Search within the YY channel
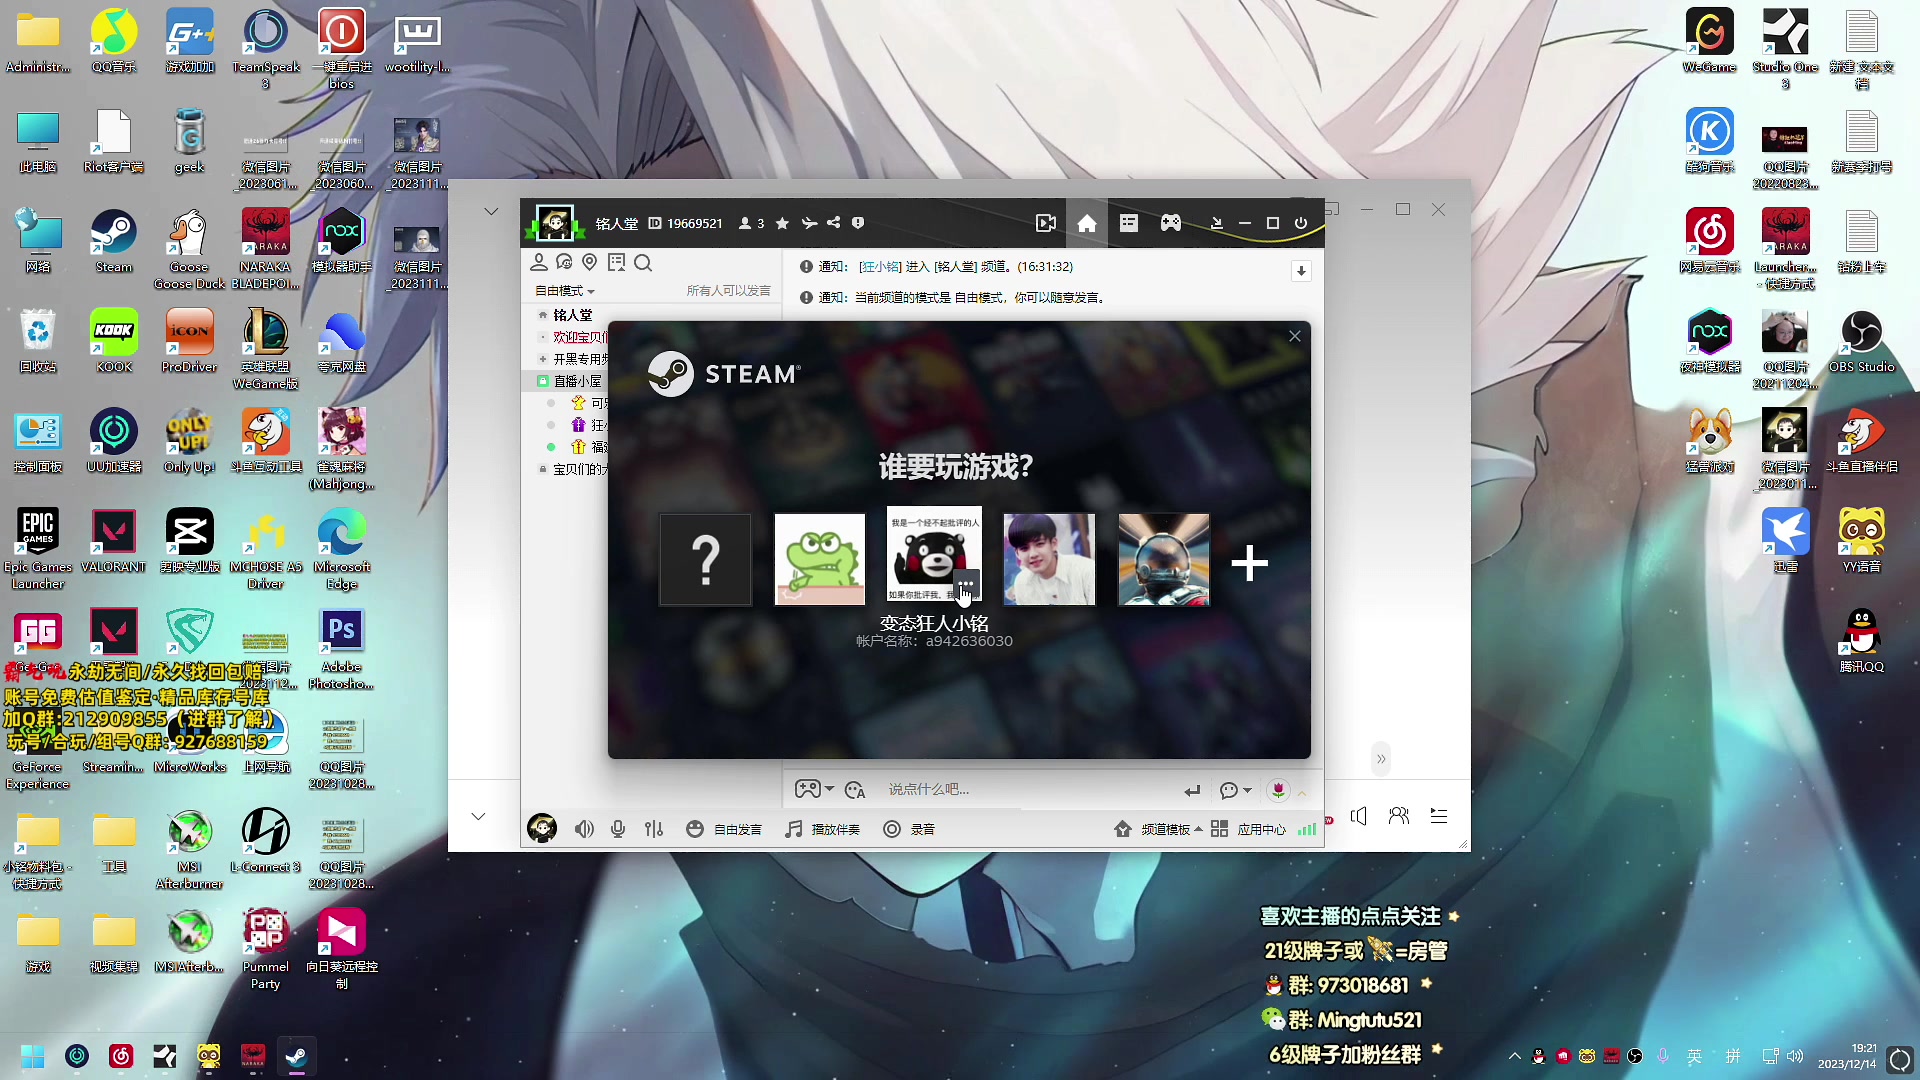This screenshot has width=1920, height=1080. (x=643, y=263)
